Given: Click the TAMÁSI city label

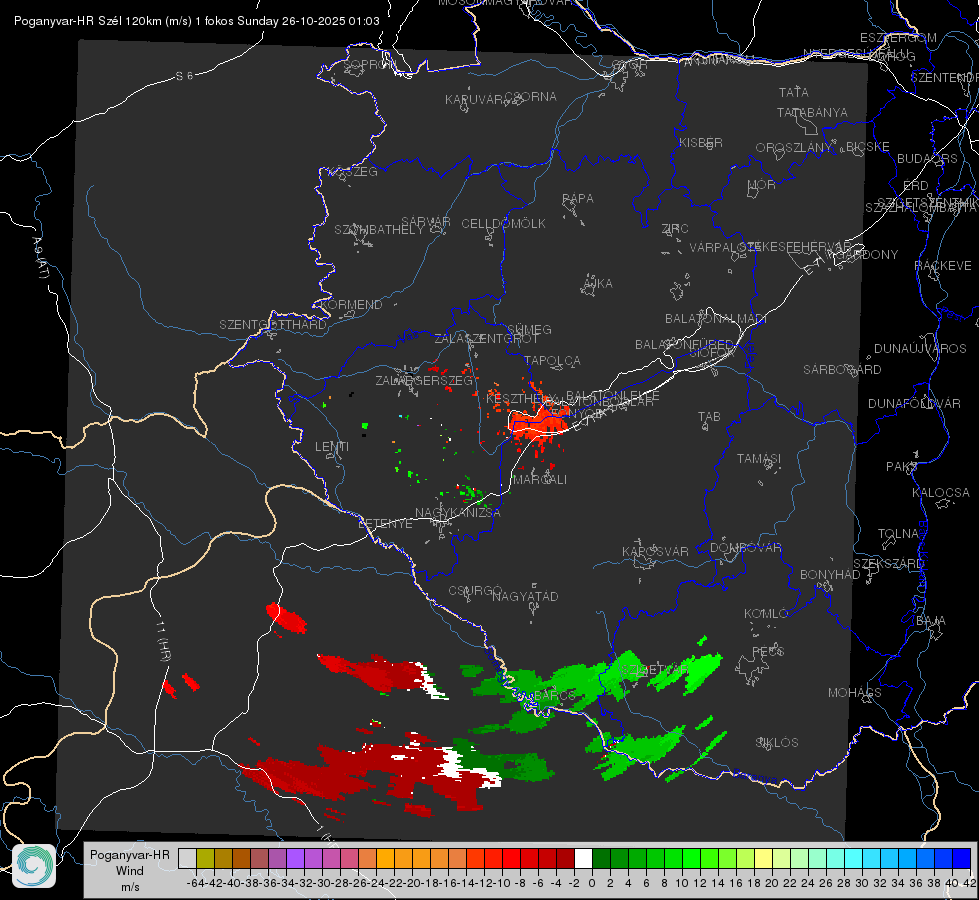Looking at the screenshot, I should [759, 458].
